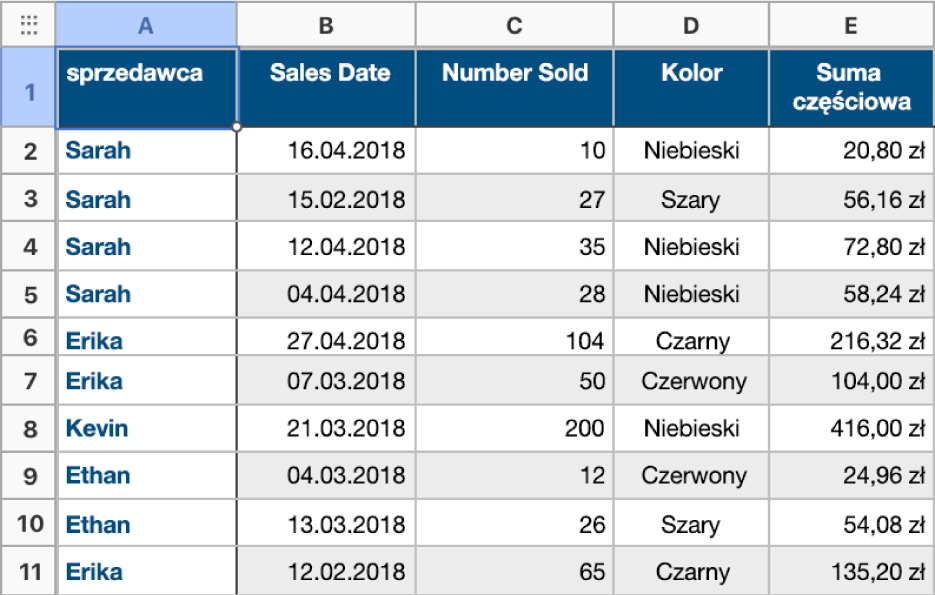The width and height of the screenshot is (935, 595).
Task: Click the 'Kolor' header cell
Action: click(x=691, y=87)
